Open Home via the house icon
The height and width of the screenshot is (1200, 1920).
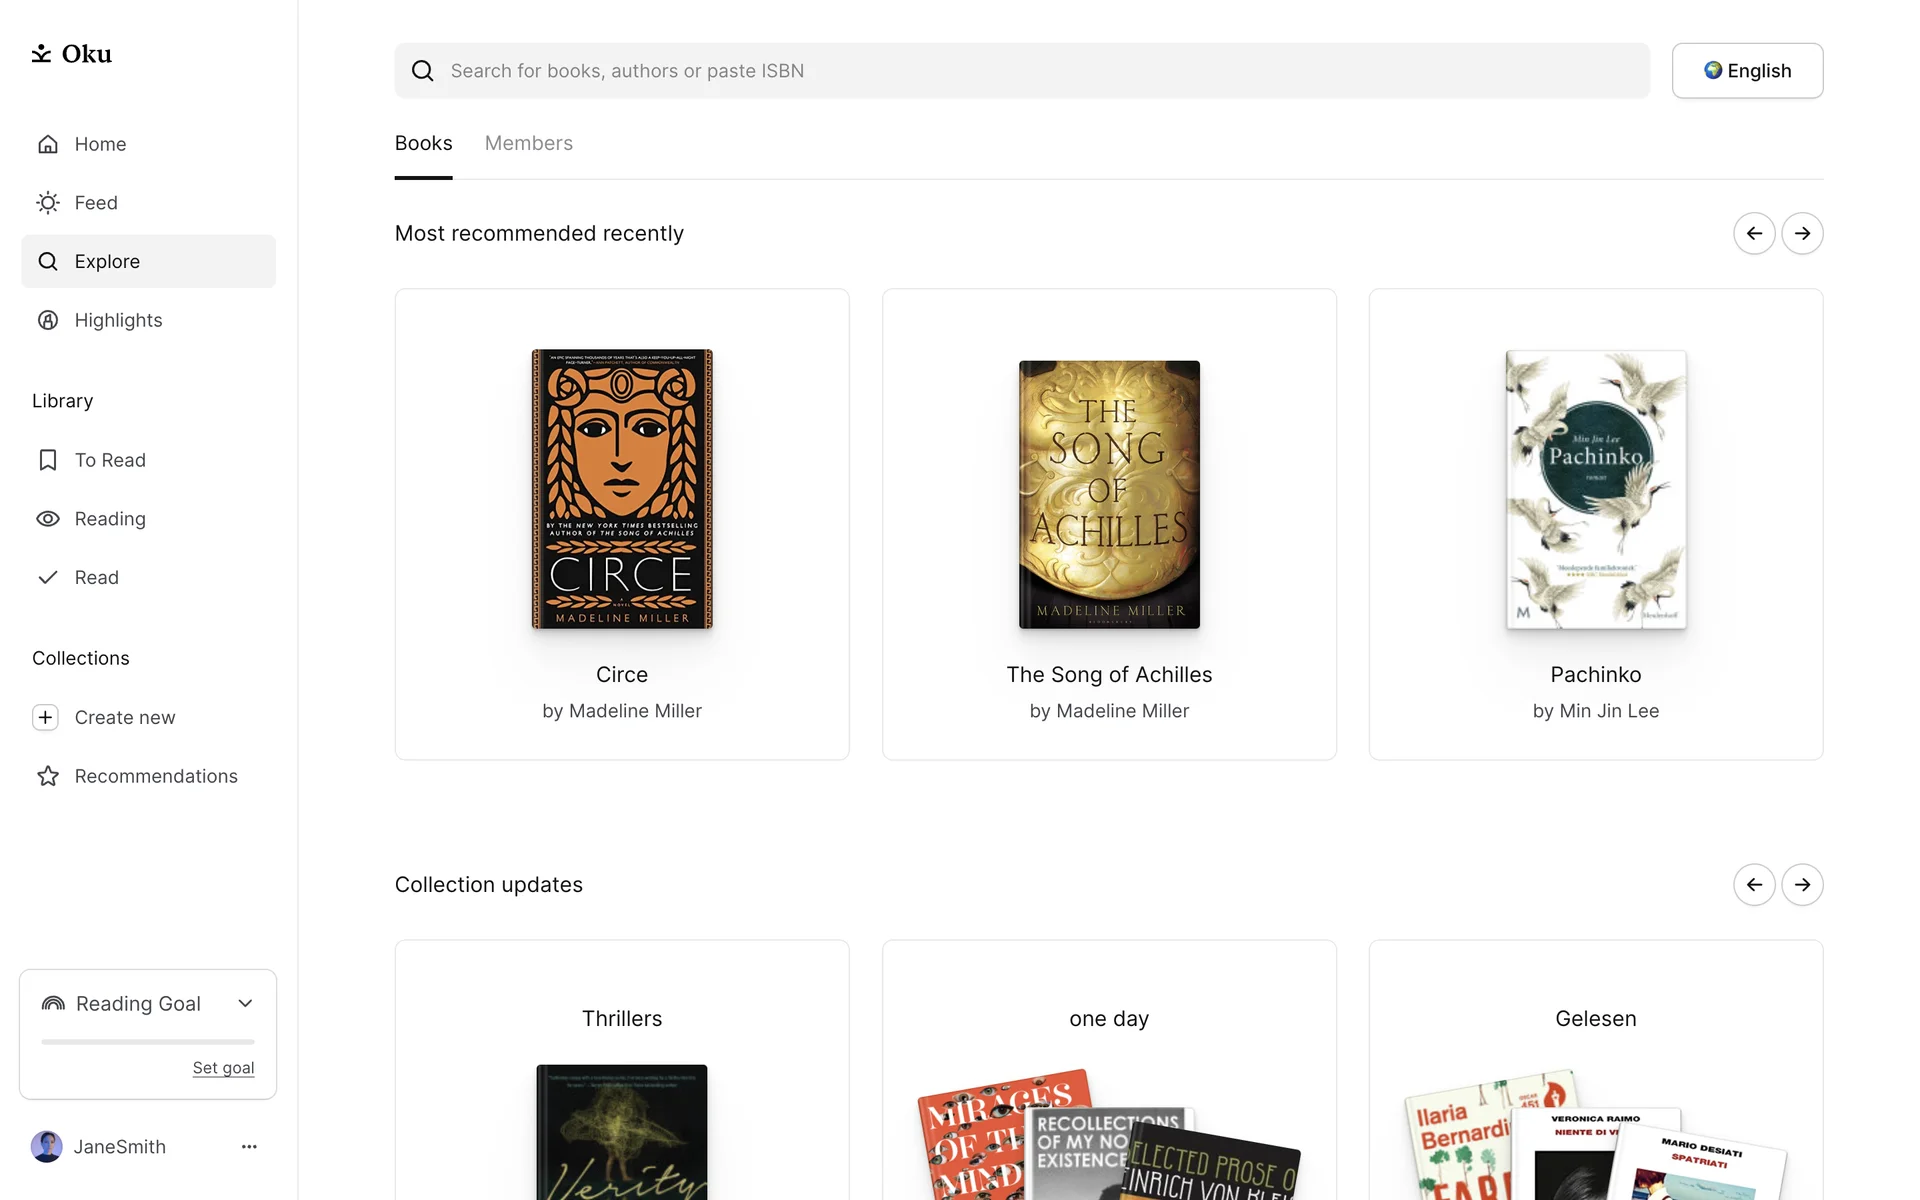pyautogui.click(x=48, y=144)
